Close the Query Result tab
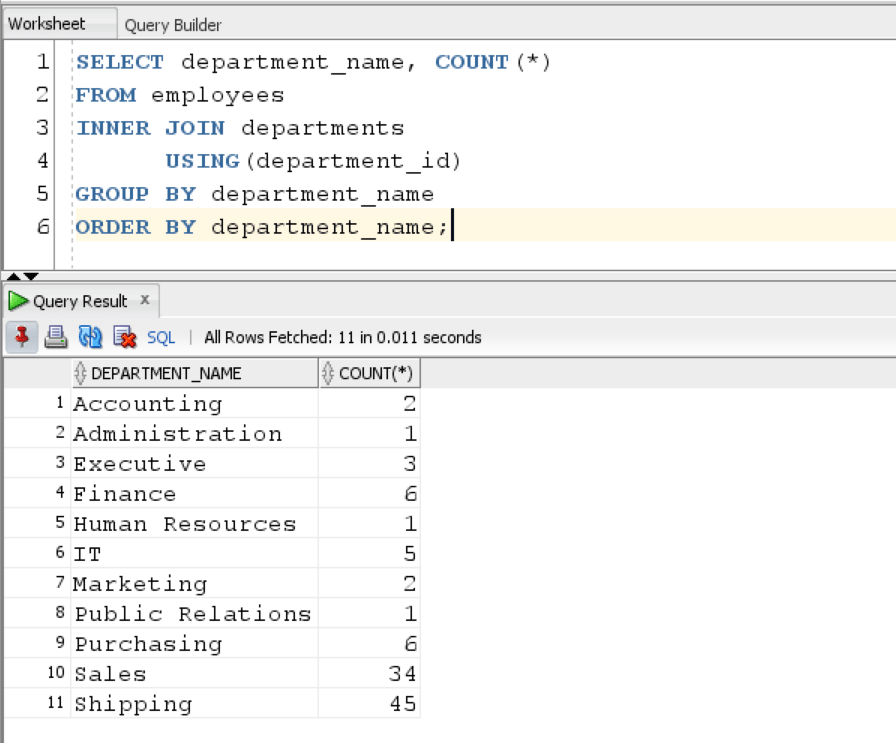Viewport: 896px width, 743px height. (x=144, y=300)
